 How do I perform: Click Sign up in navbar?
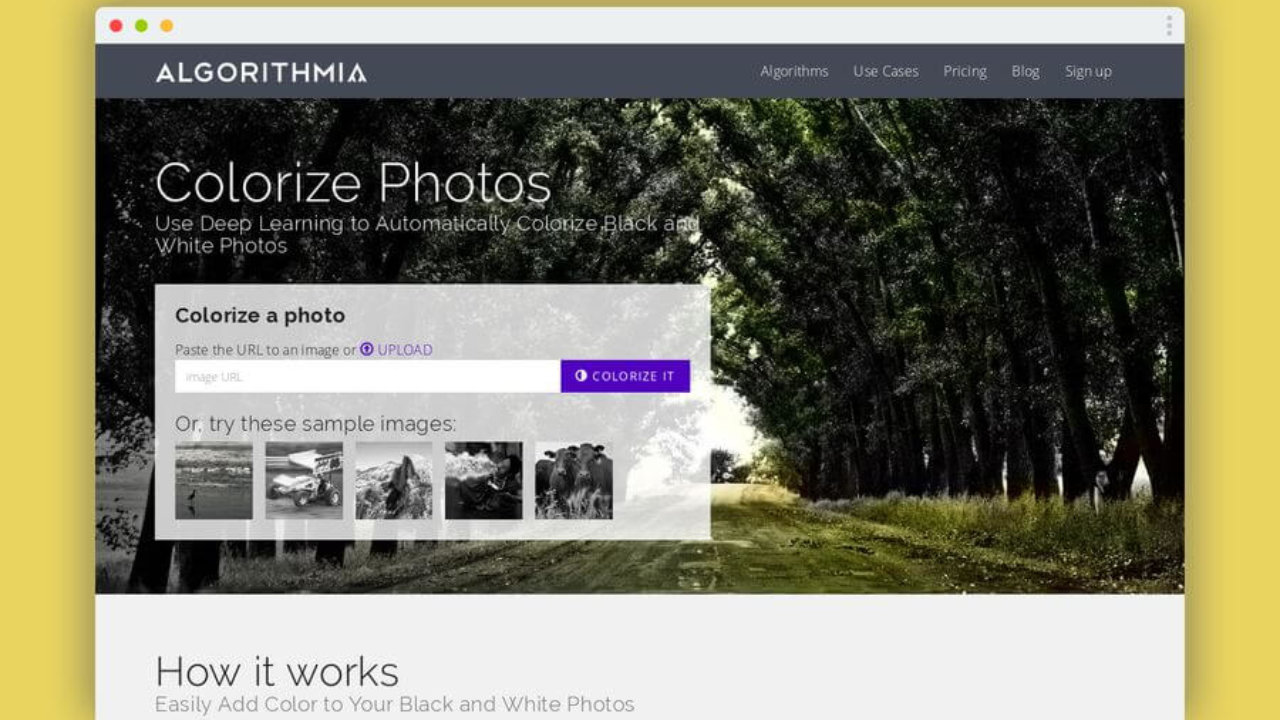point(1088,71)
